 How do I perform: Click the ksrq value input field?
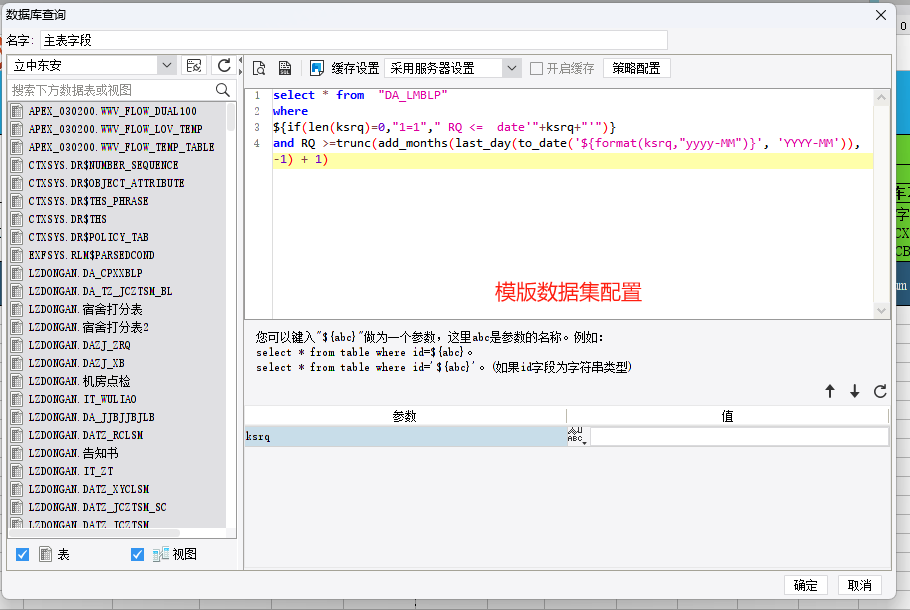pyautogui.click(x=739, y=436)
